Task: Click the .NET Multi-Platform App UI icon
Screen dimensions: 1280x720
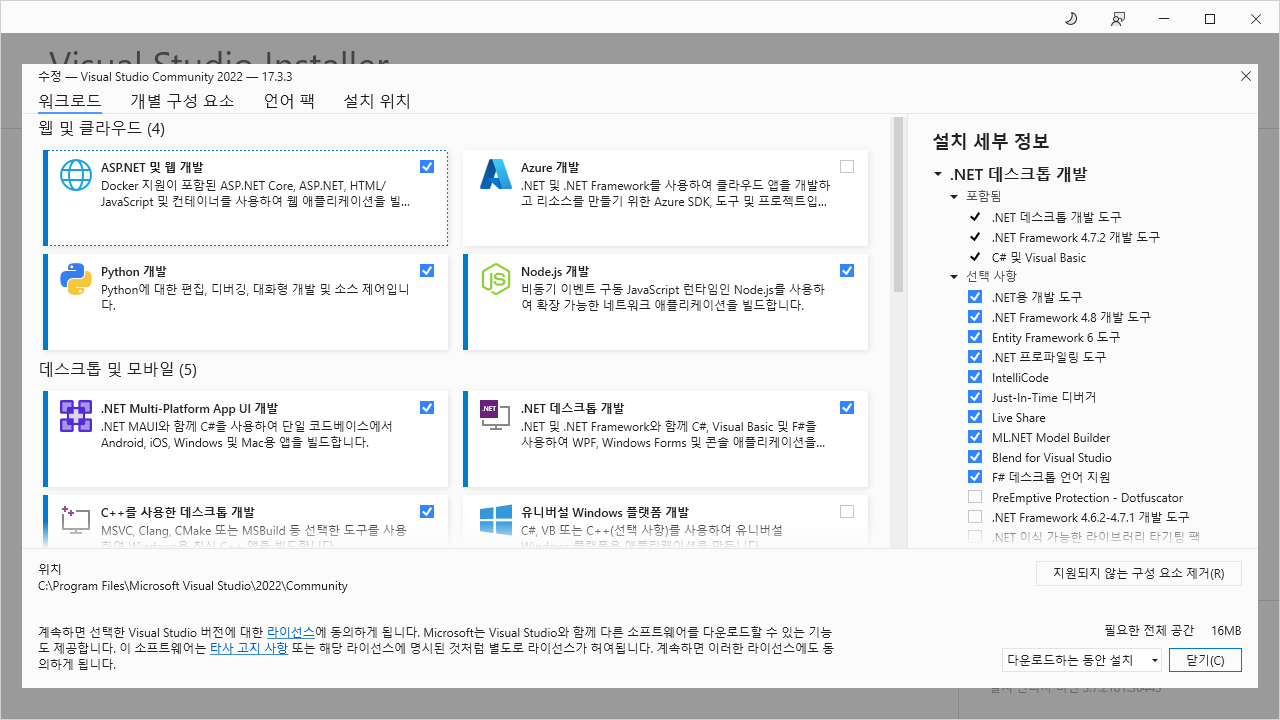Action: (76, 416)
